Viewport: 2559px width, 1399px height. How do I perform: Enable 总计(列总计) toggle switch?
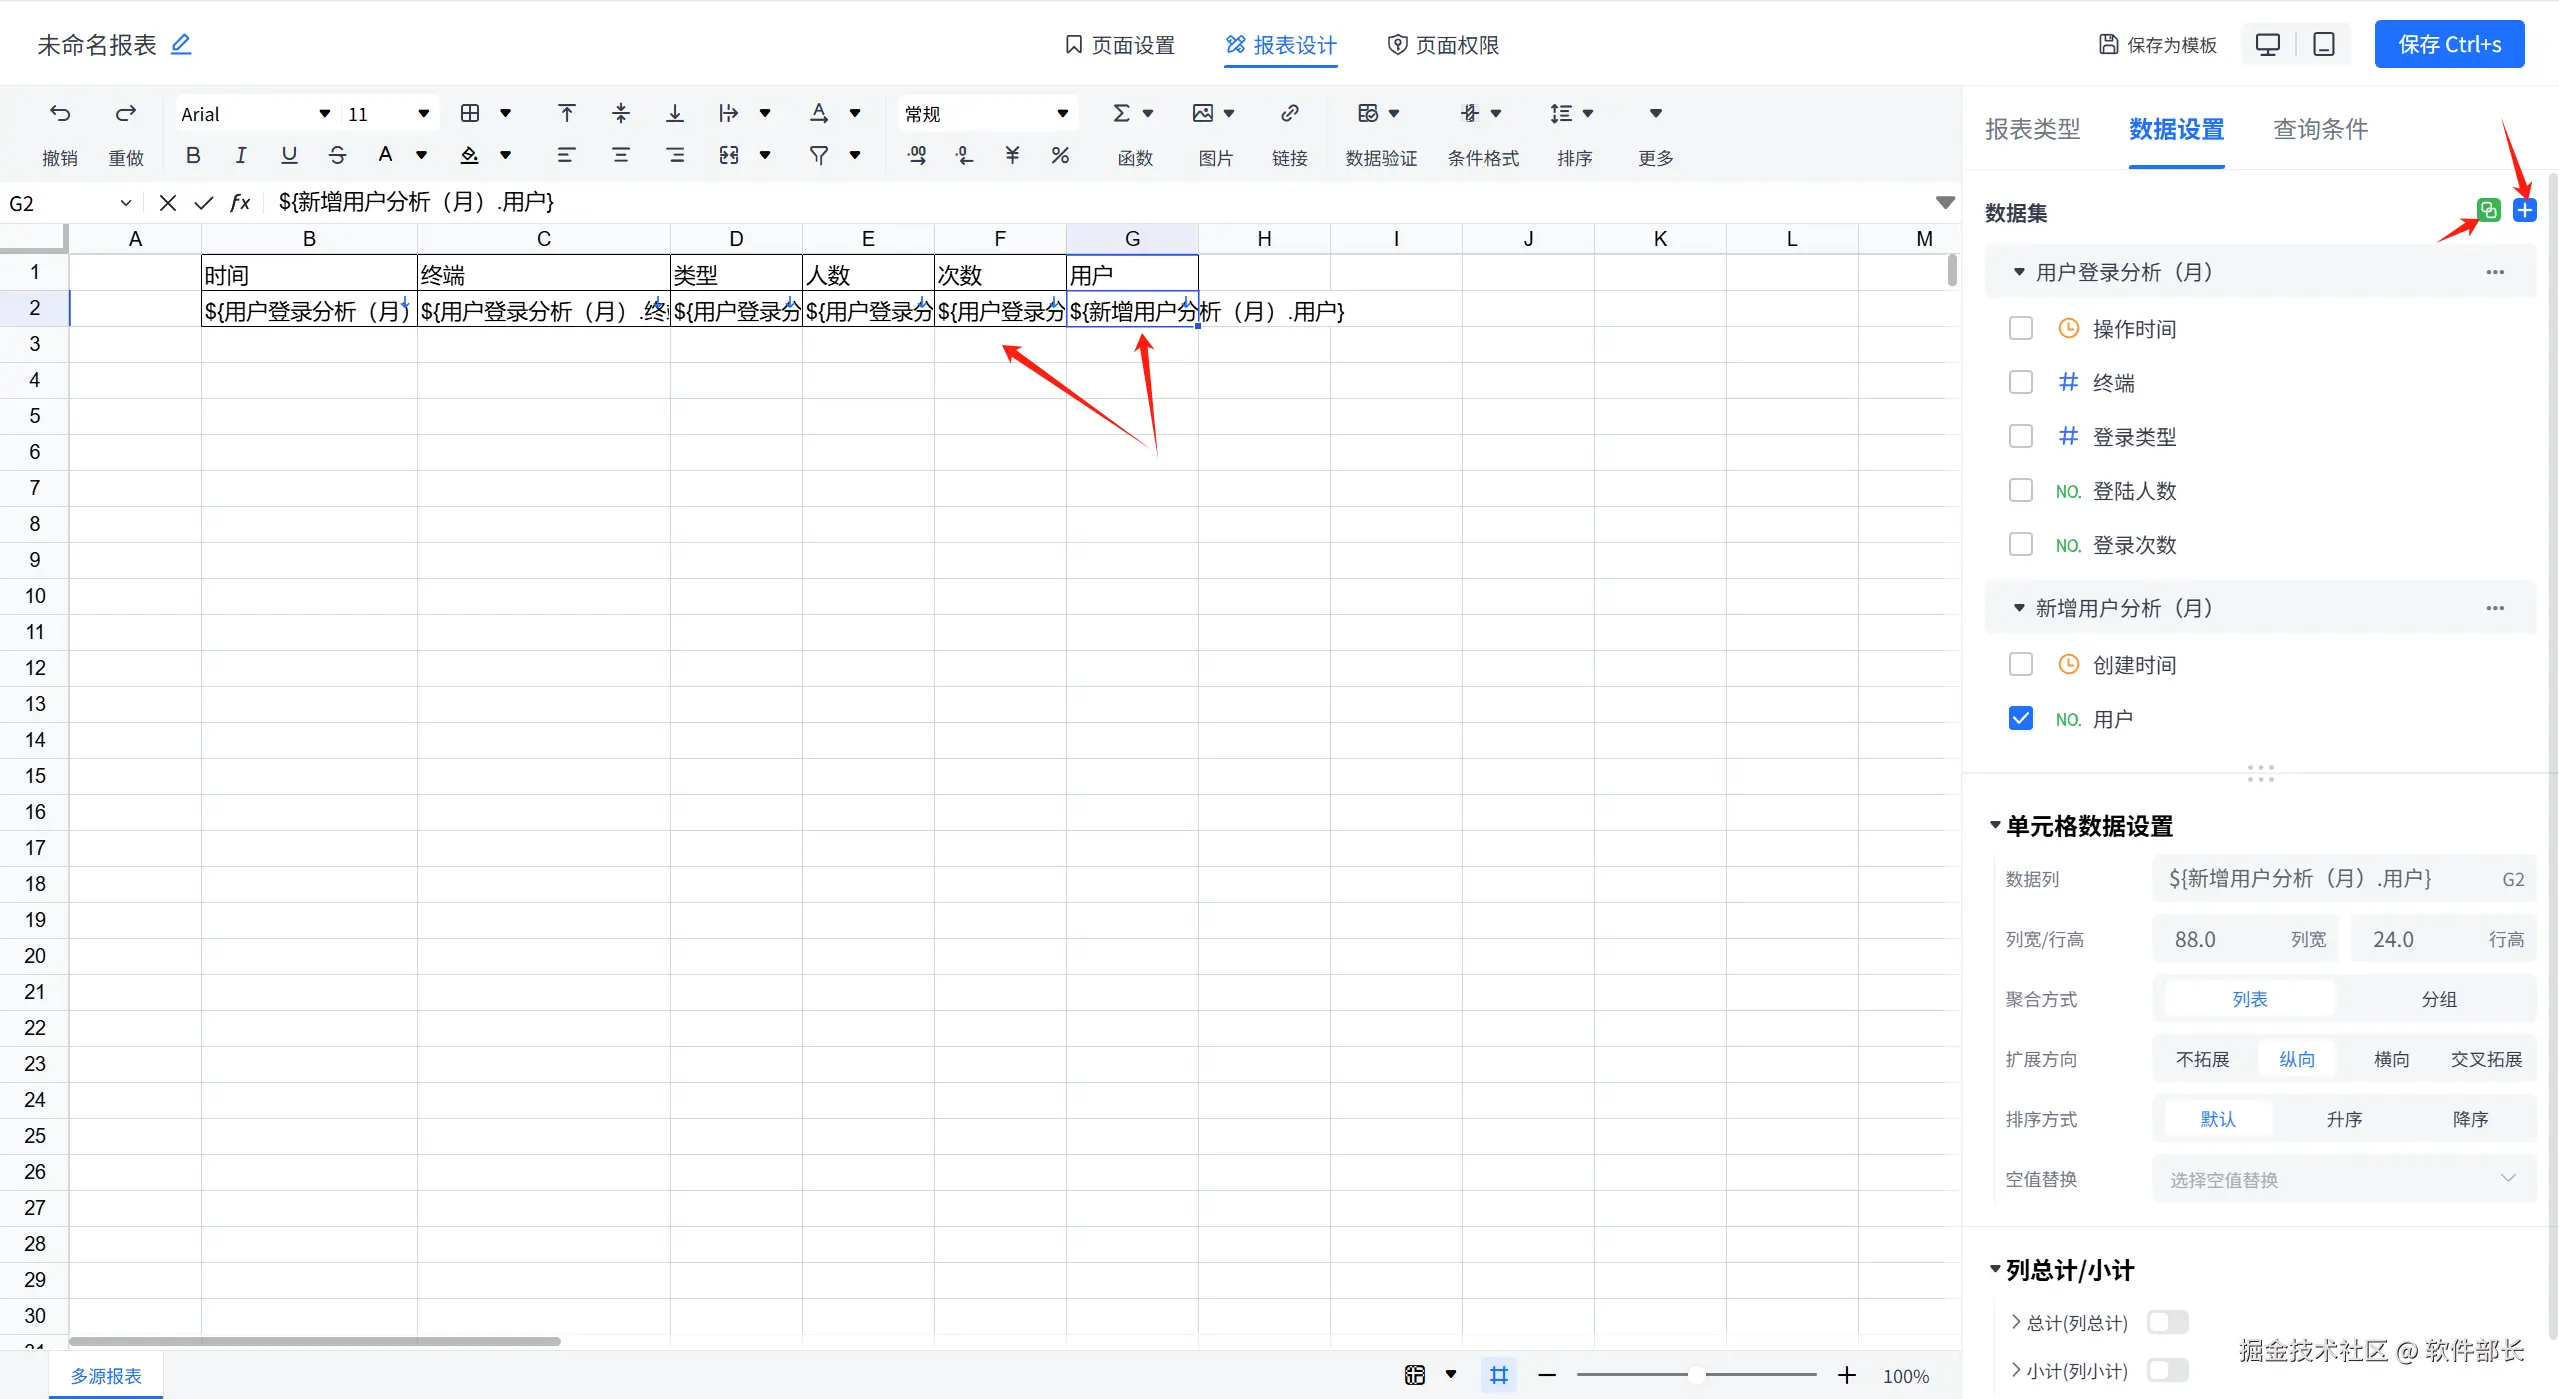[x=2167, y=1322]
